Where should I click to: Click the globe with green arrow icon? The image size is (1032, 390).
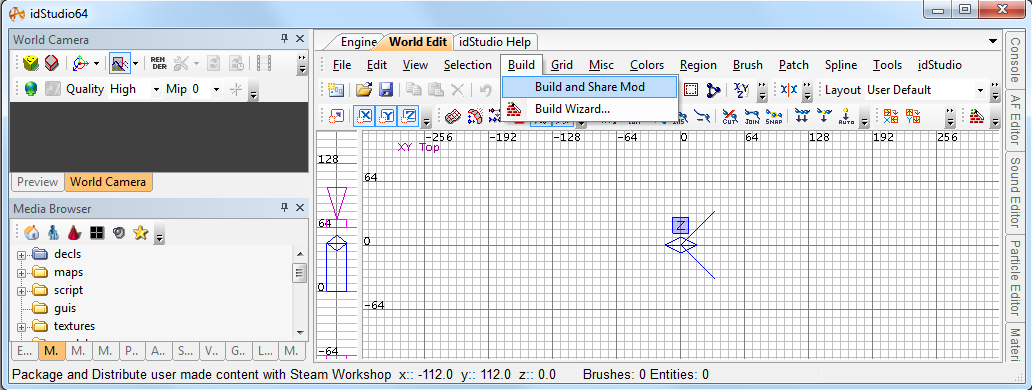pyautogui.click(x=30, y=88)
